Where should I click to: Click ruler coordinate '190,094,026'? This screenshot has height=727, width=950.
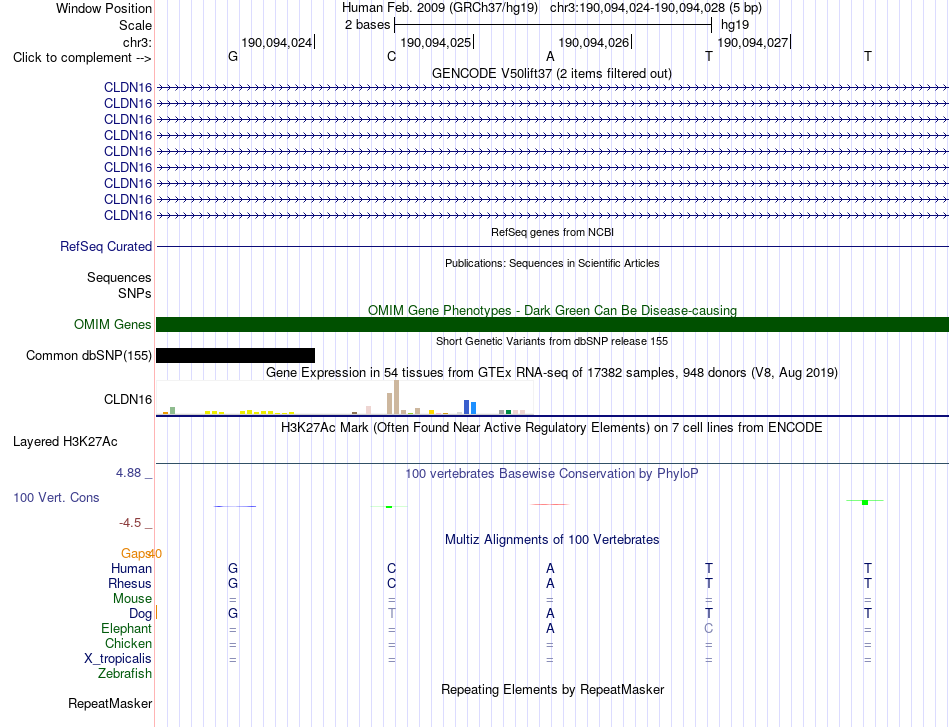pyautogui.click(x=594, y=42)
